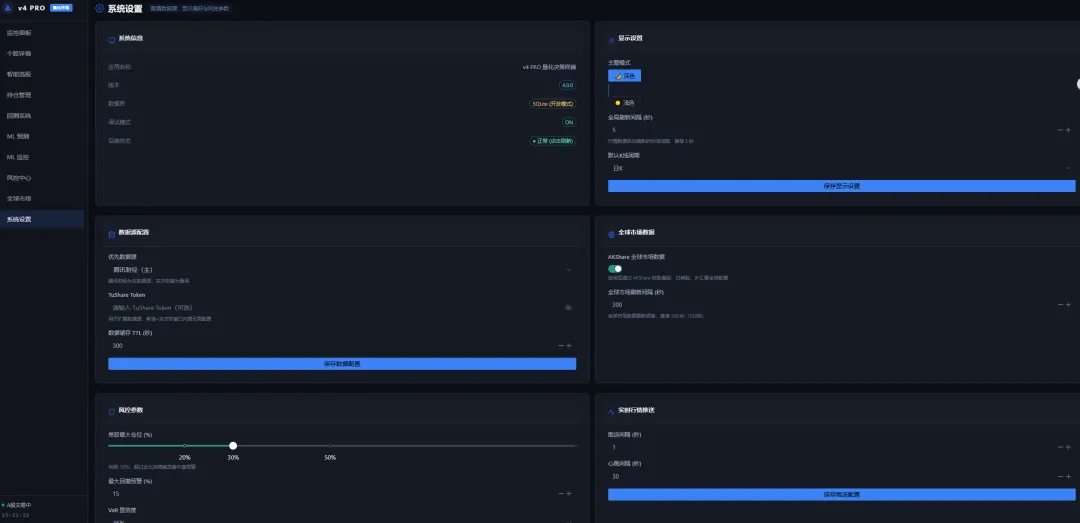Open 监控面板 in the sidebar
The height and width of the screenshot is (523, 1080).
pyautogui.click(x=42, y=32)
